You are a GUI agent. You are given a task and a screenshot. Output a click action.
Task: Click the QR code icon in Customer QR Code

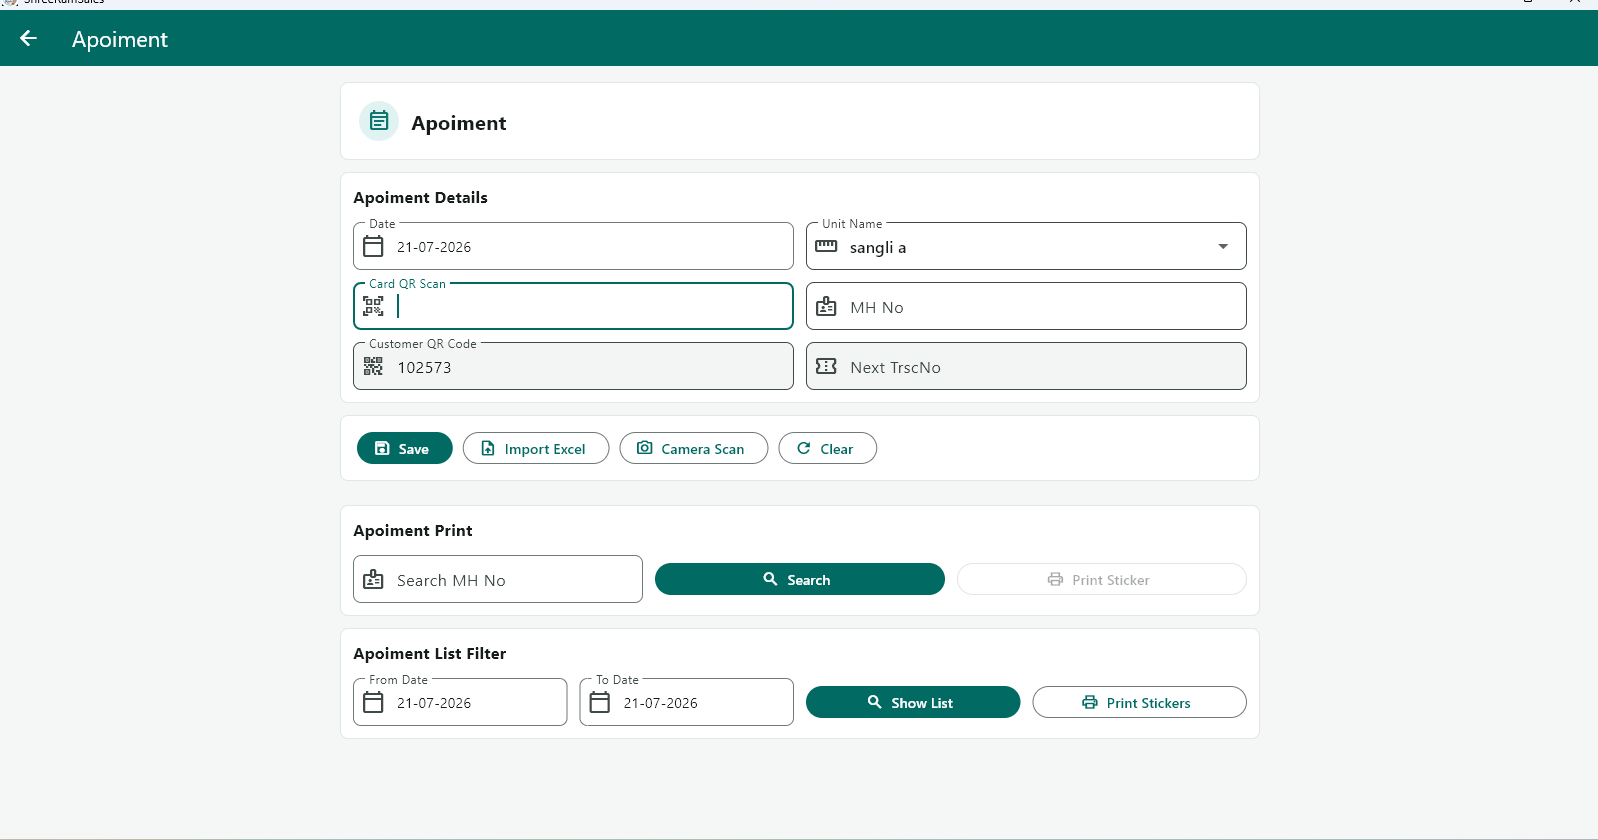click(373, 366)
